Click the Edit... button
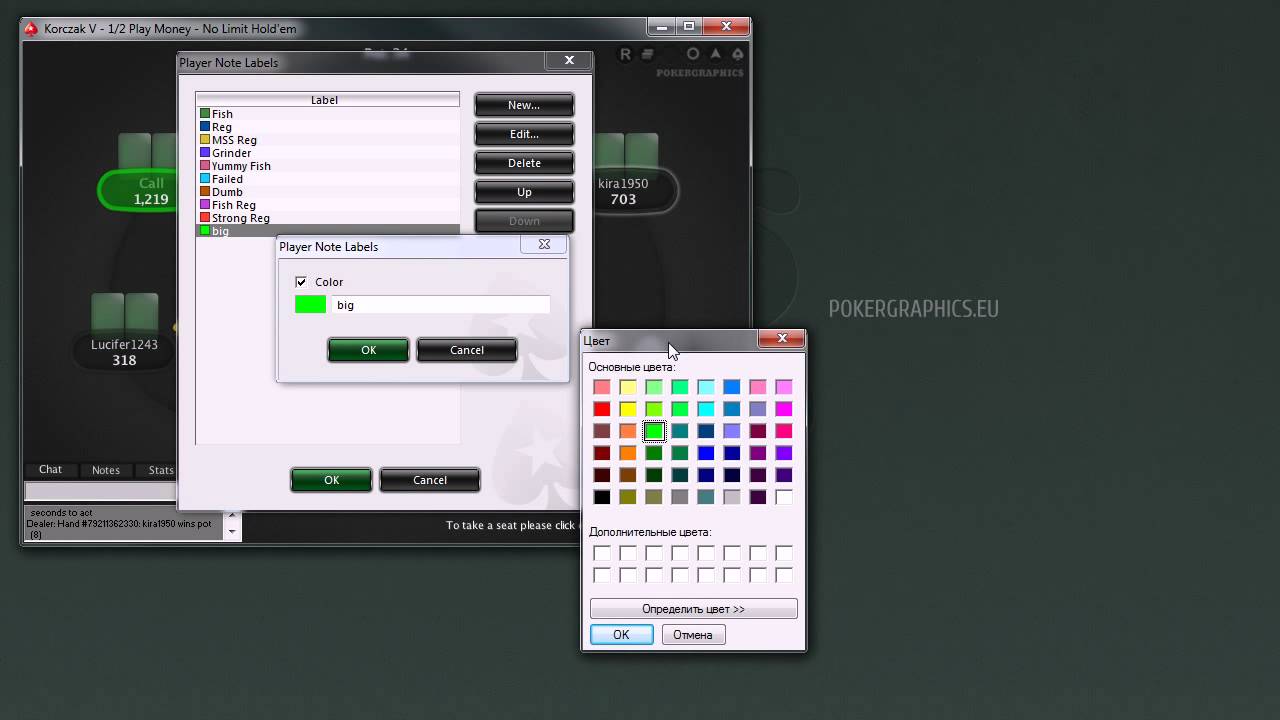This screenshot has width=1280, height=720. coord(524,134)
